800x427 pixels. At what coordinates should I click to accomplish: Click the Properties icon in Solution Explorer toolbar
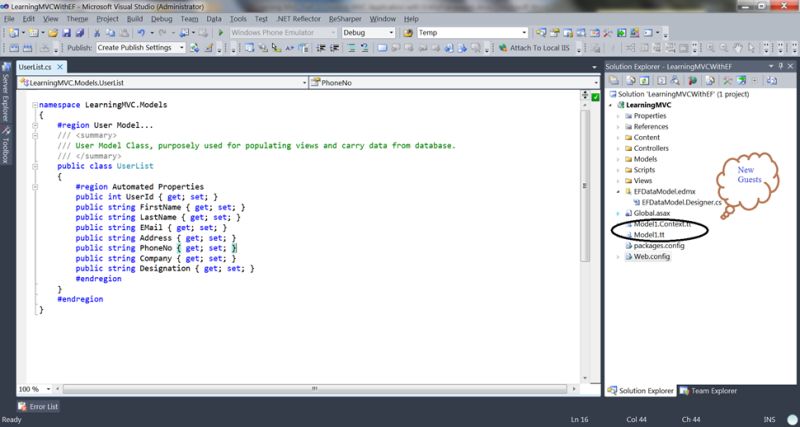pyautogui.click(x=614, y=81)
